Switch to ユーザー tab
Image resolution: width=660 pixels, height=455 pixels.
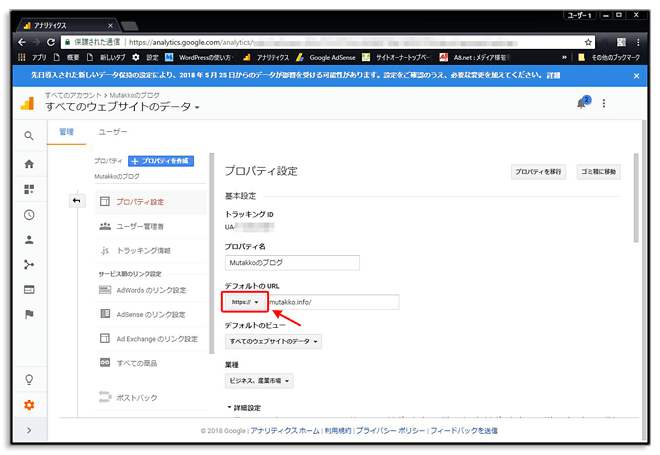(112, 132)
